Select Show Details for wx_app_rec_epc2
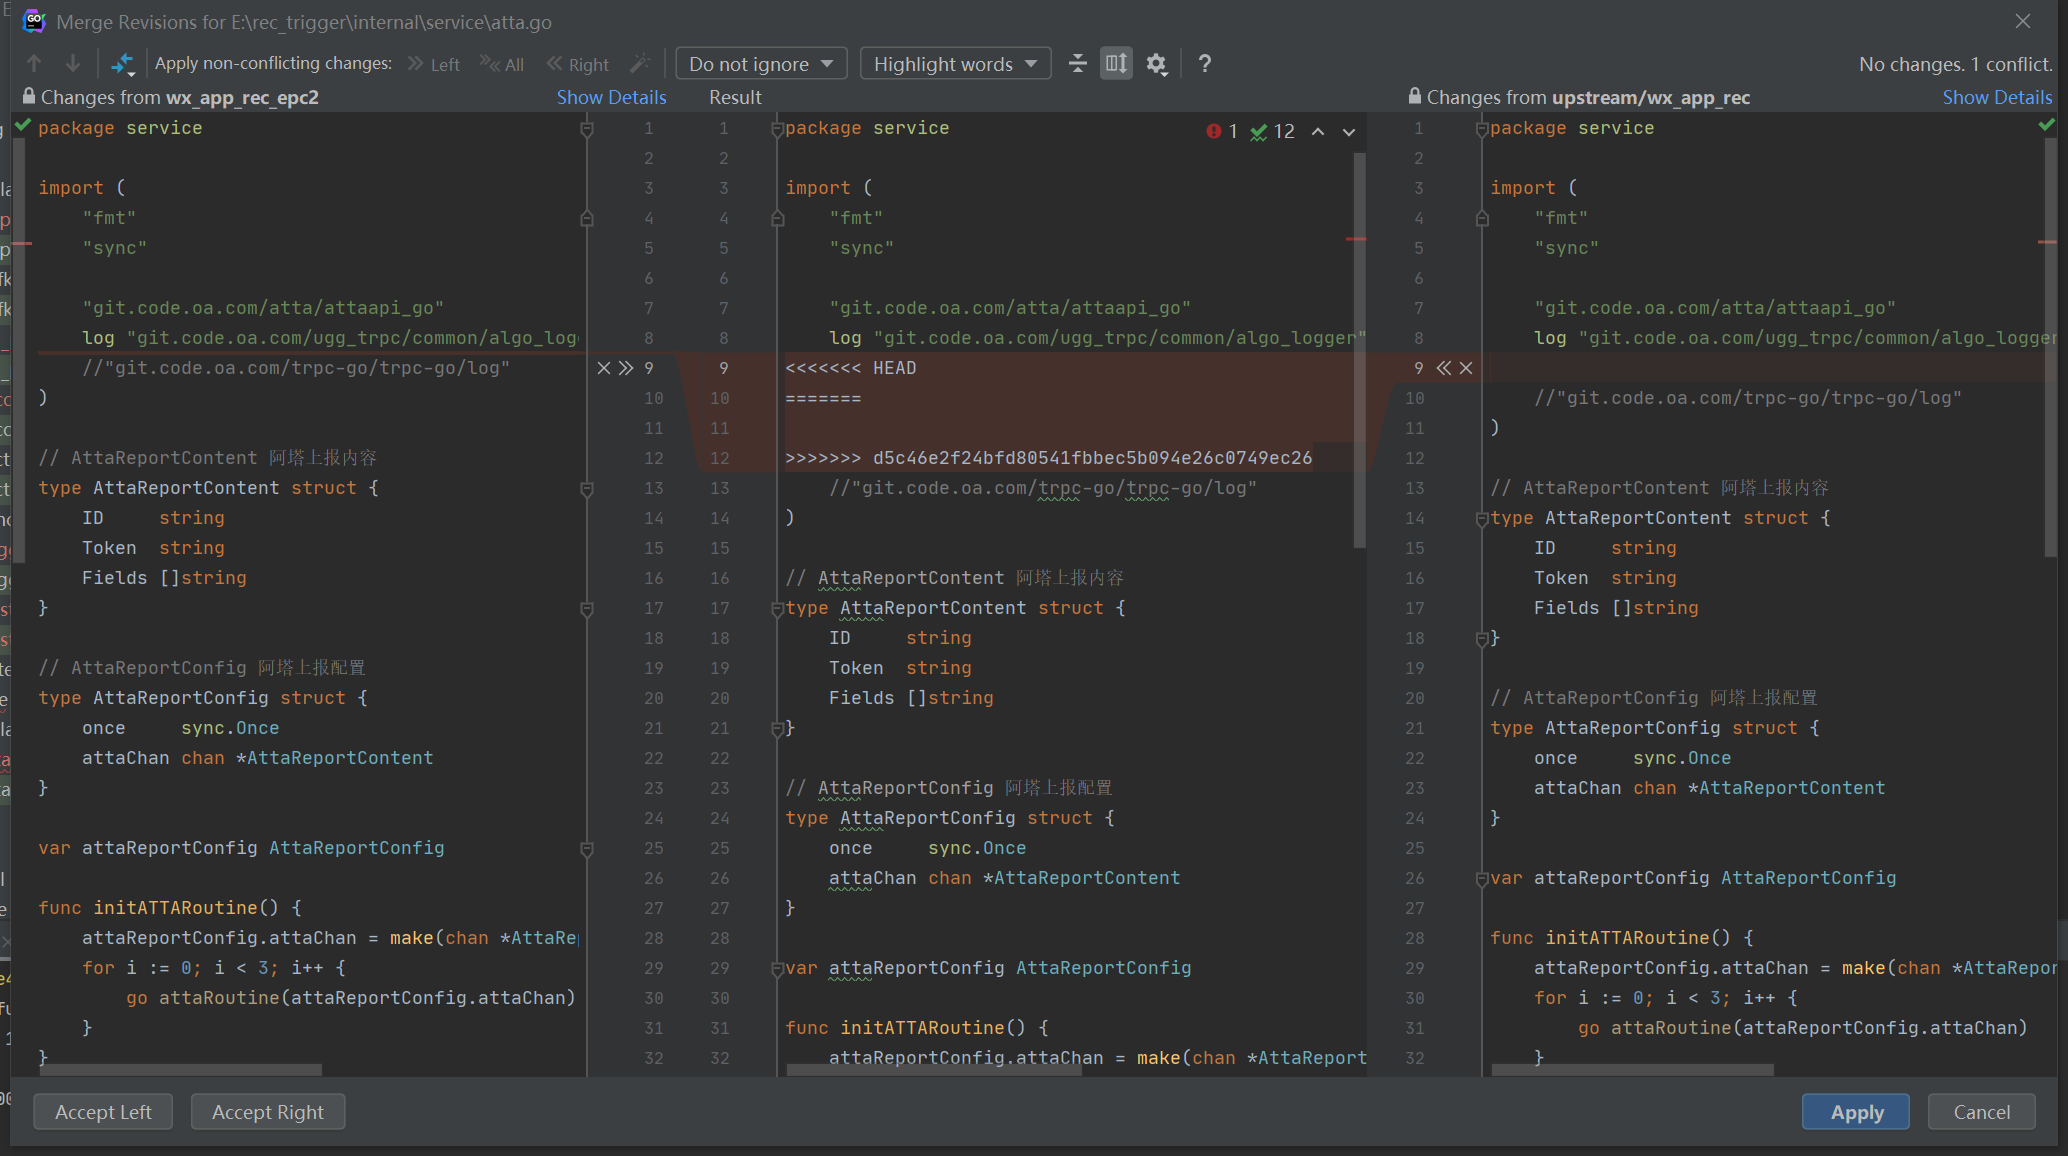Image resolution: width=2068 pixels, height=1156 pixels. 611,97
